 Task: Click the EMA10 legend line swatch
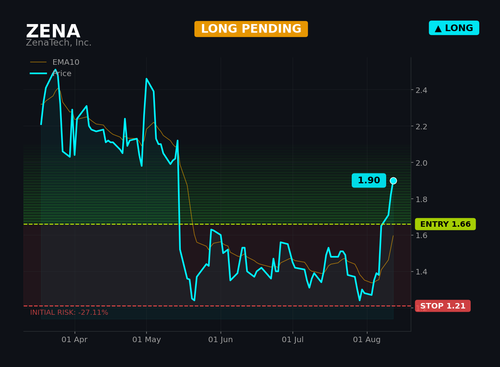click(x=38, y=62)
